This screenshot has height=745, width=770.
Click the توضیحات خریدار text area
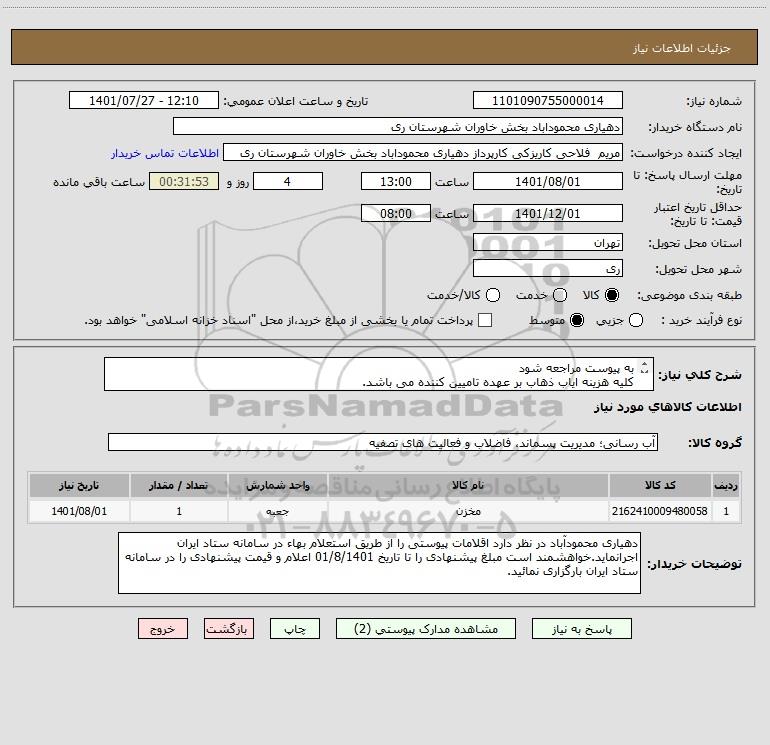pos(379,563)
